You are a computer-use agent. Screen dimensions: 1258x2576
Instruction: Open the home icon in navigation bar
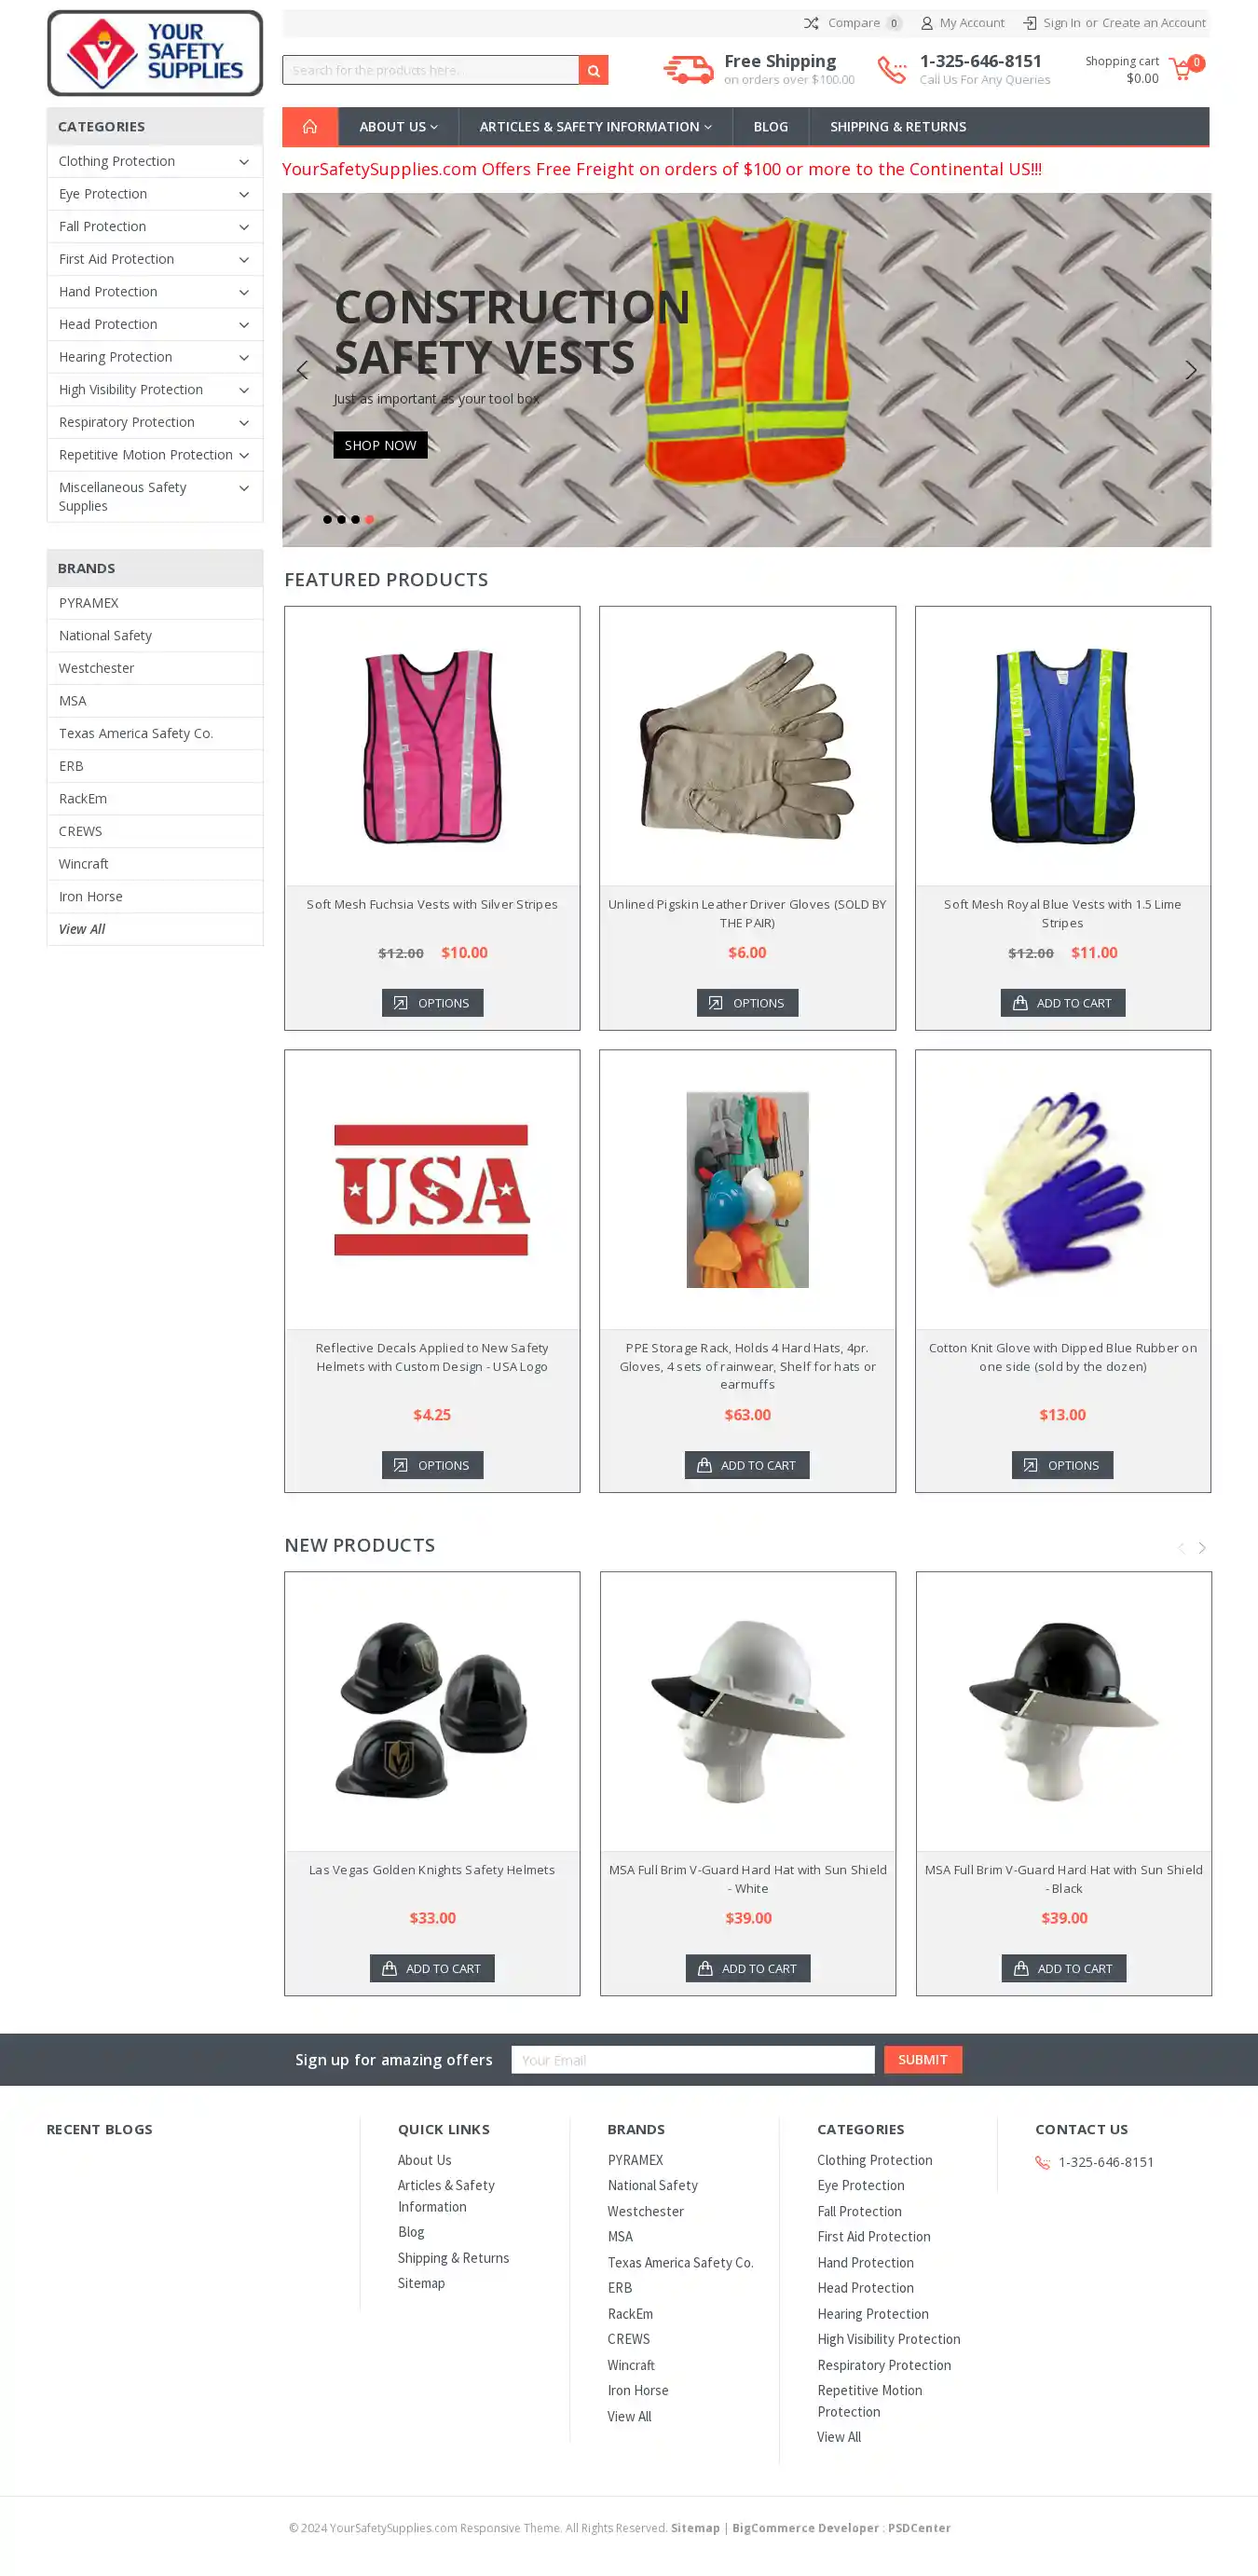coord(310,126)
